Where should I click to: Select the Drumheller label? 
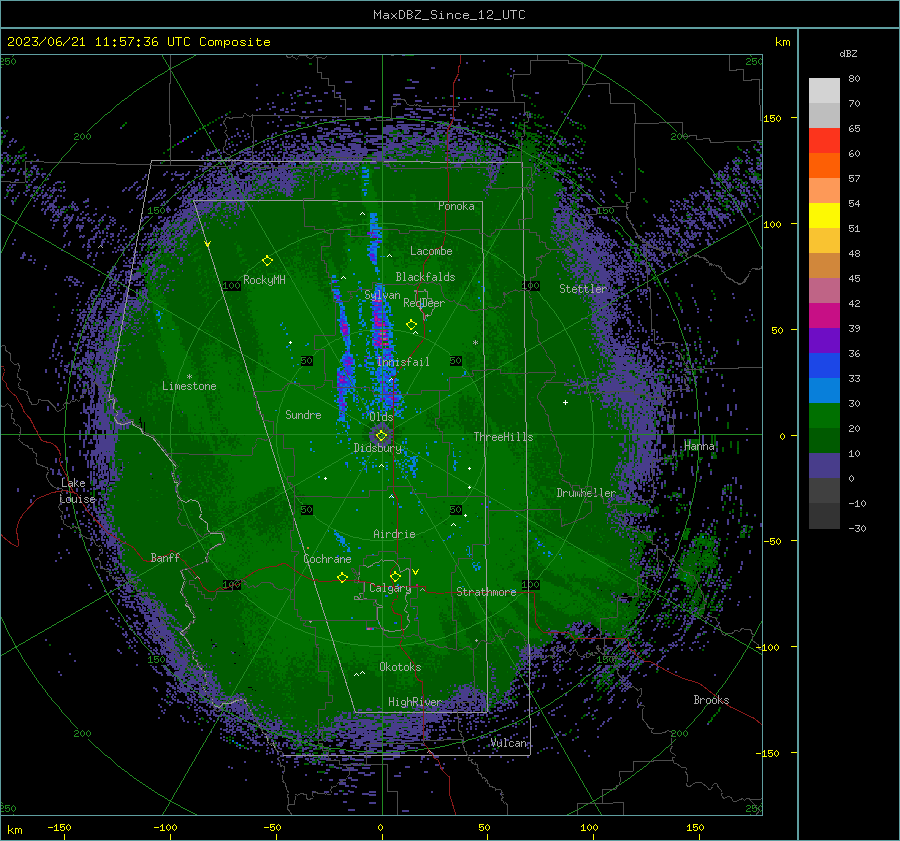[x=586, y=493]
